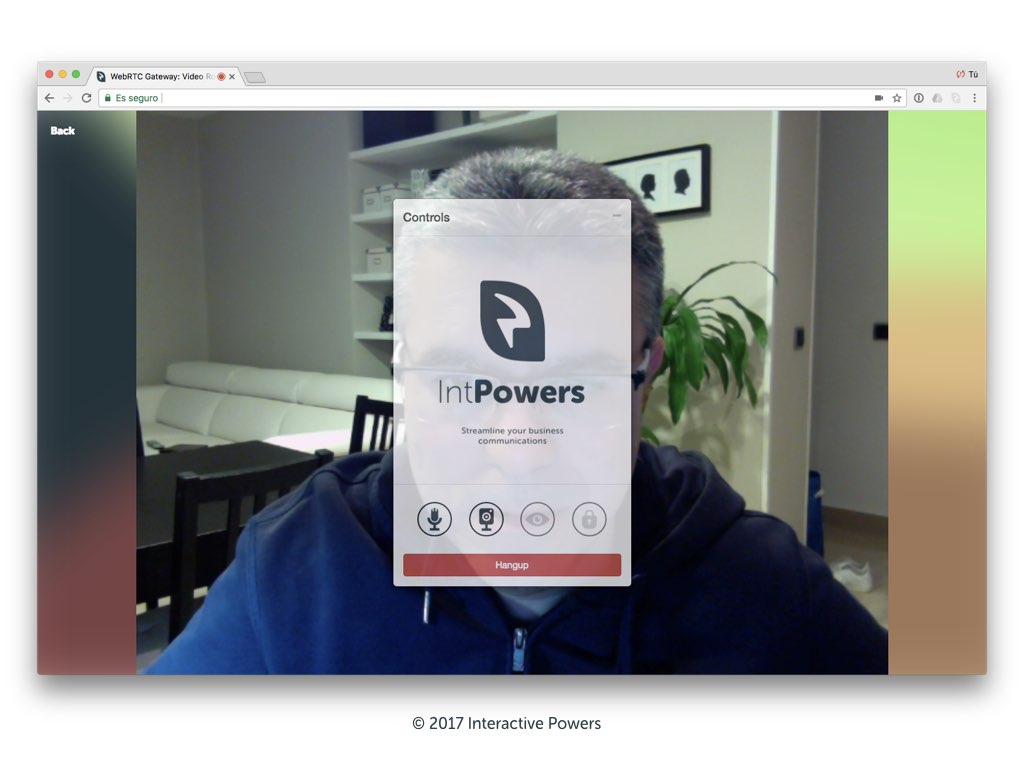Click the green secure padlock icon

[x=108, y=98]
